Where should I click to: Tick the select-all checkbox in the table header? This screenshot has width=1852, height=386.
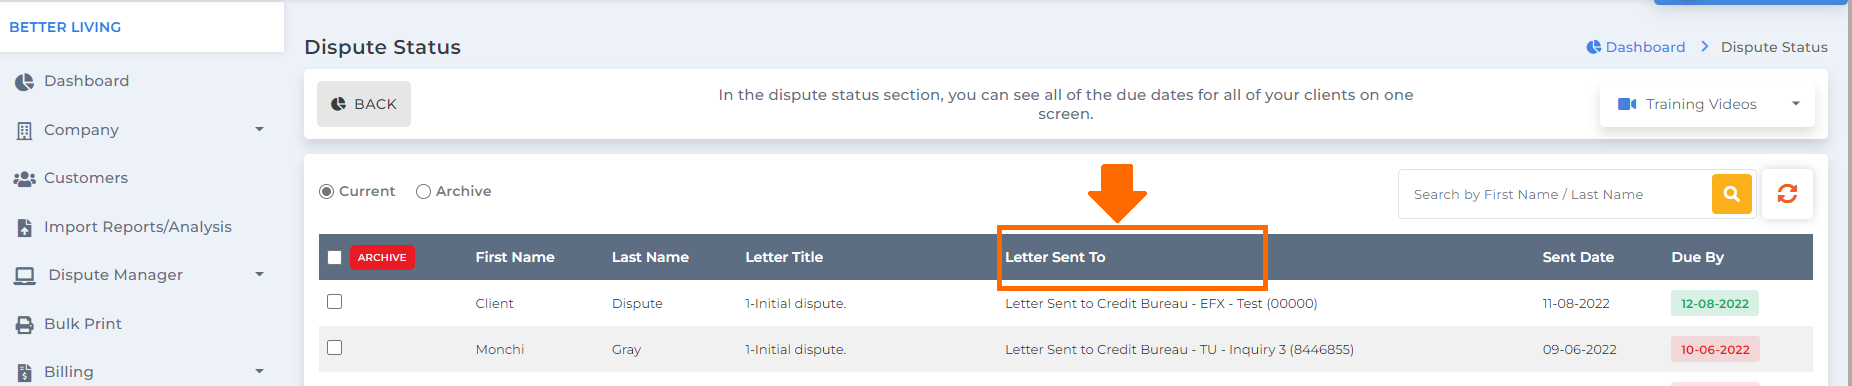(334, 258)
